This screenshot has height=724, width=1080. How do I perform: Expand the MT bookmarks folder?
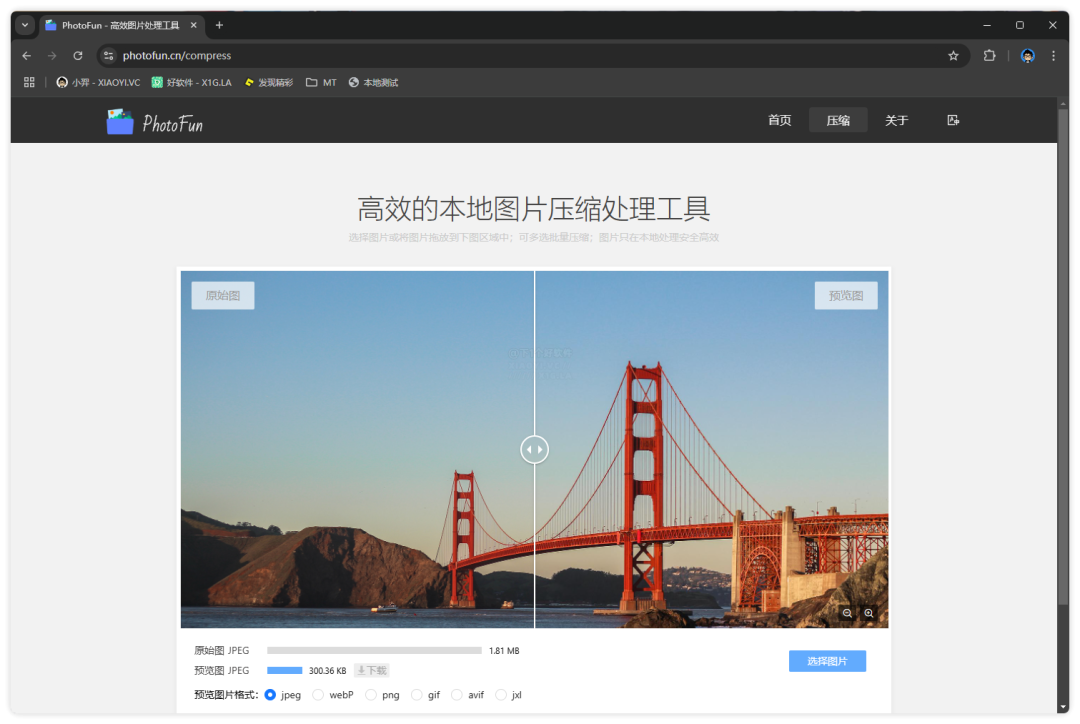pyautogui.click(x=322, y=83)
